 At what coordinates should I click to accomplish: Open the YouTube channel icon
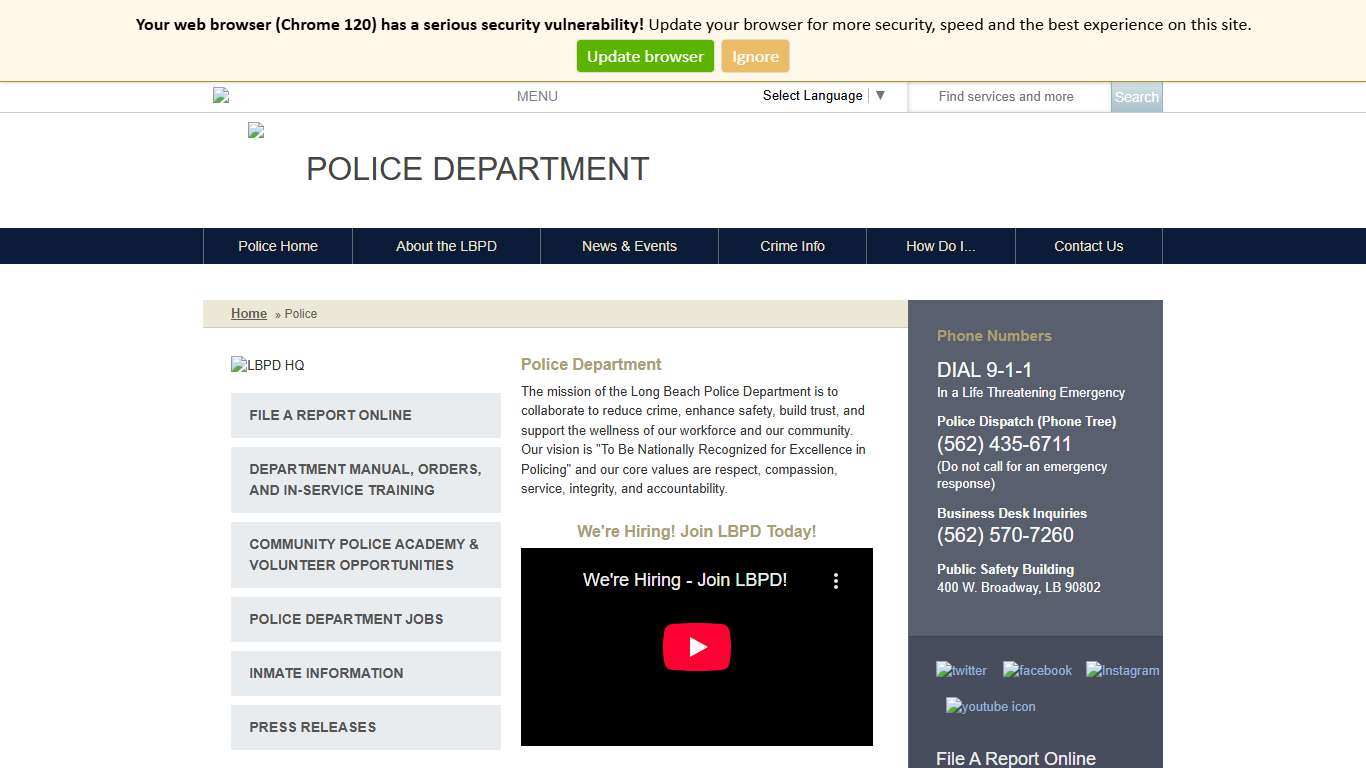pyautogui.click(x=990, y=706)
